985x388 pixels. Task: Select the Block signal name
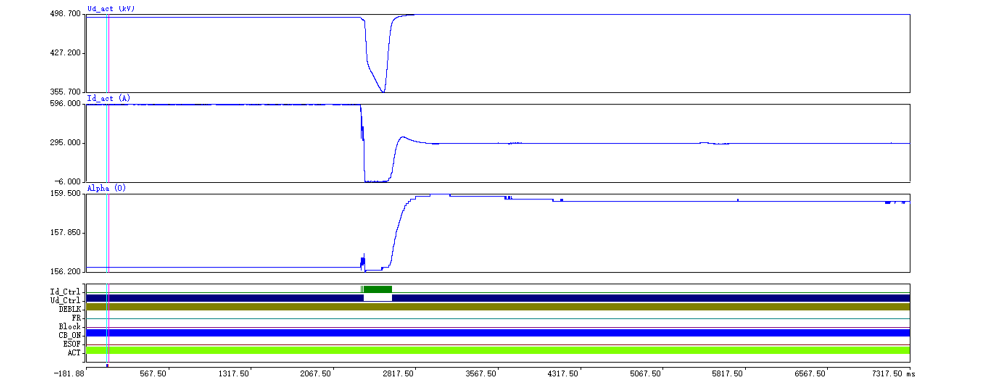70,327
